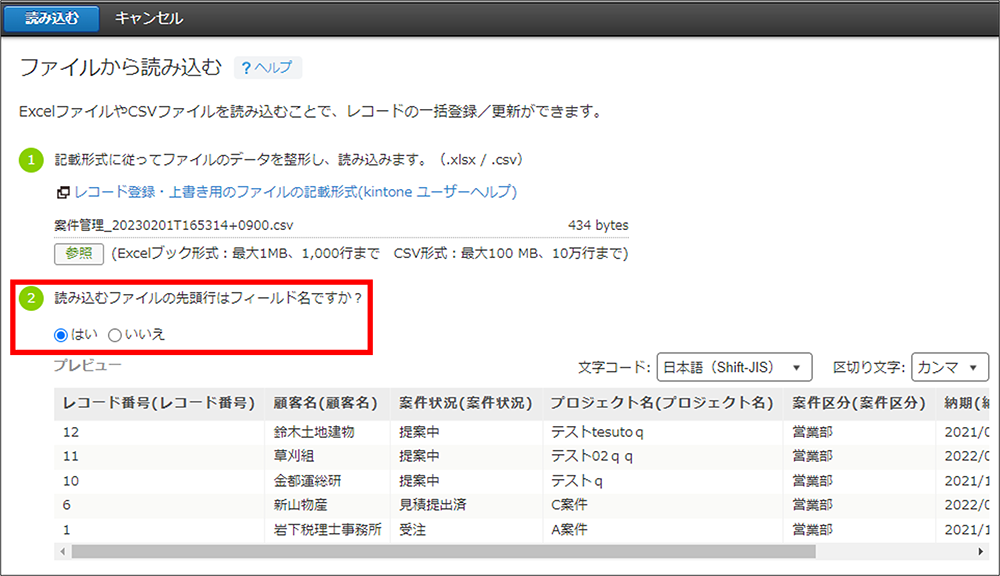Open the 文字コード Shift-JIS dropdown

pos(734,367)
